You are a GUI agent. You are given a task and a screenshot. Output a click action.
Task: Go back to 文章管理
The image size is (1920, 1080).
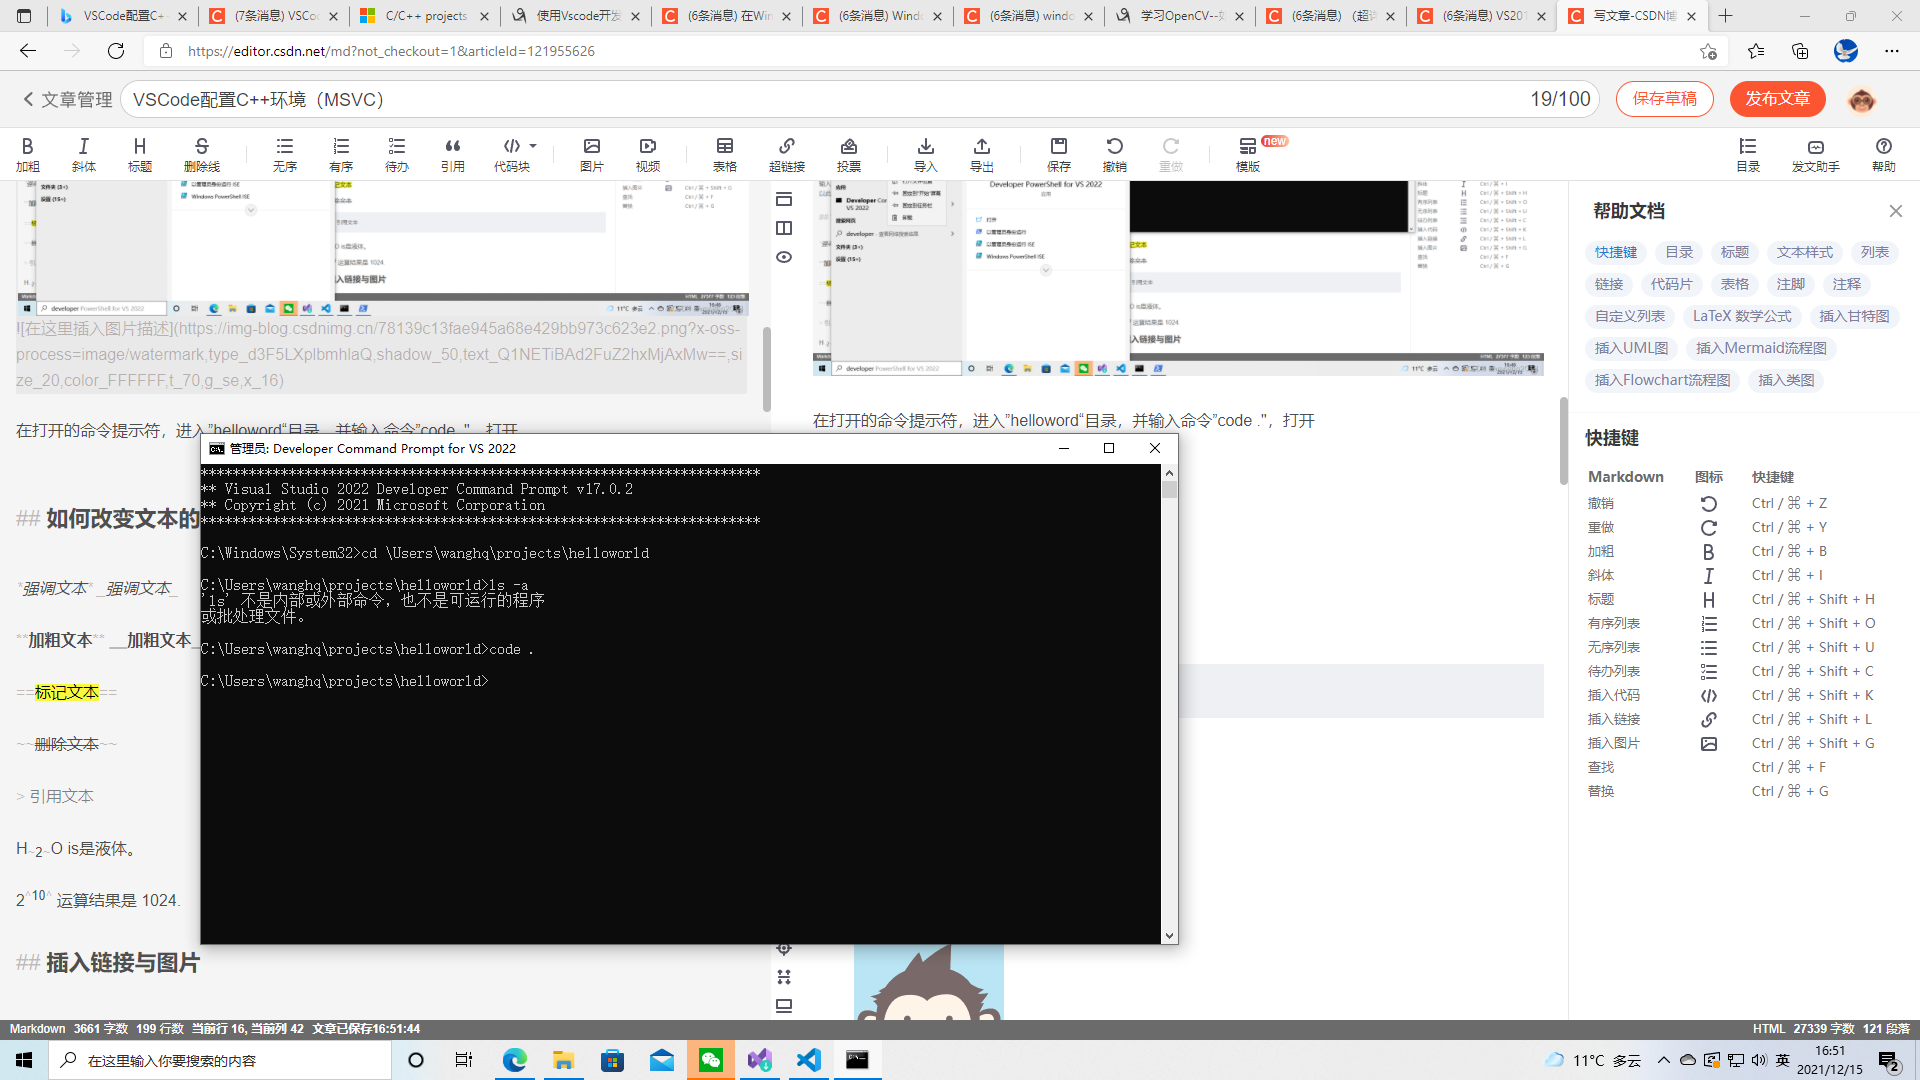coord(67,100)
